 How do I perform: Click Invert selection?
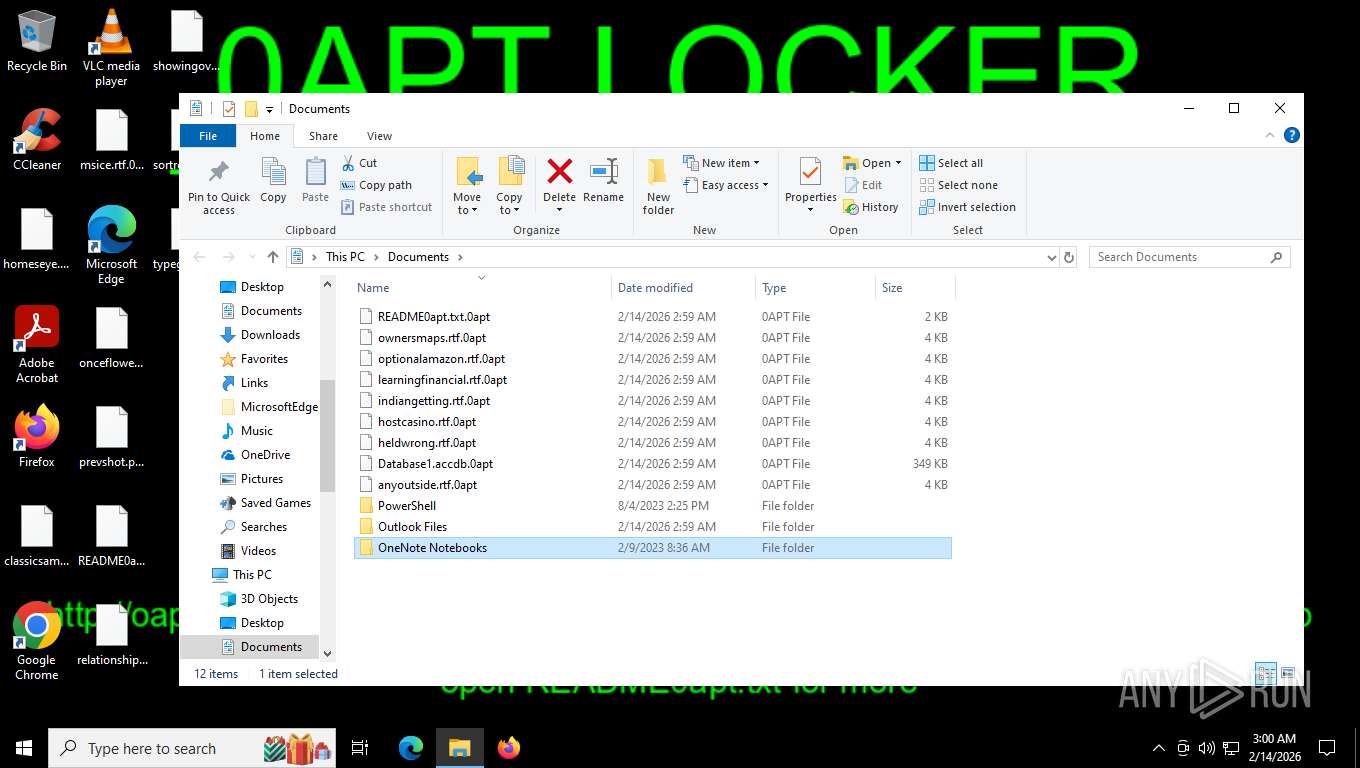[x=967, y=207]
